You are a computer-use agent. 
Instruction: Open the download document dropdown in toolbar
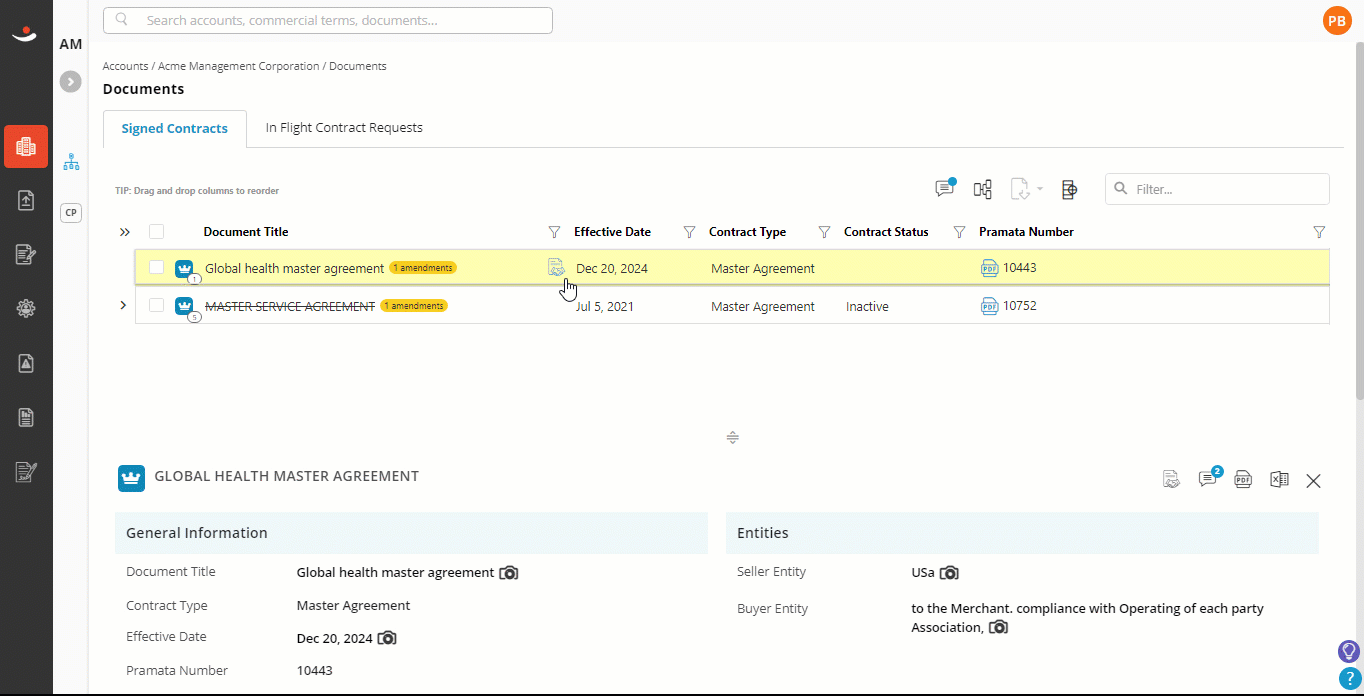pos(1027,189)
